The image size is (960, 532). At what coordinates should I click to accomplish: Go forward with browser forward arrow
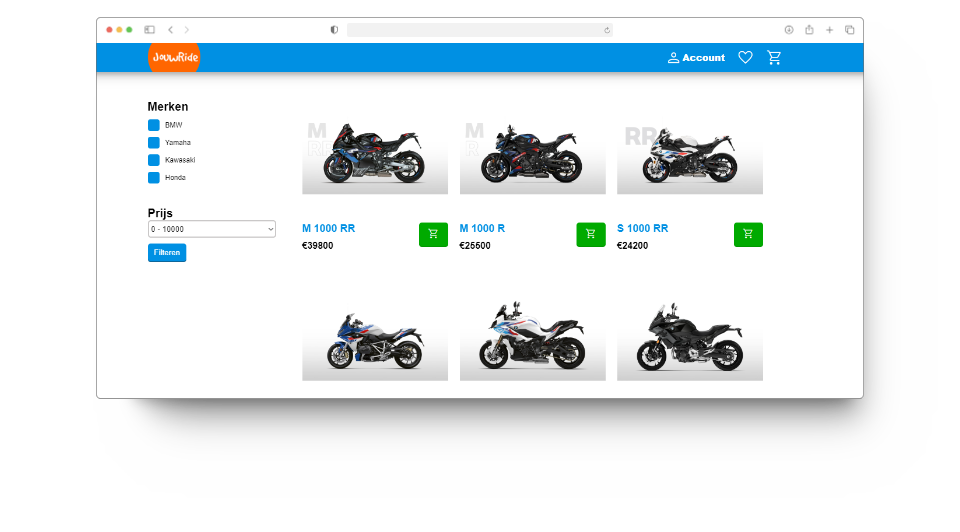click(x=187, y=29)
